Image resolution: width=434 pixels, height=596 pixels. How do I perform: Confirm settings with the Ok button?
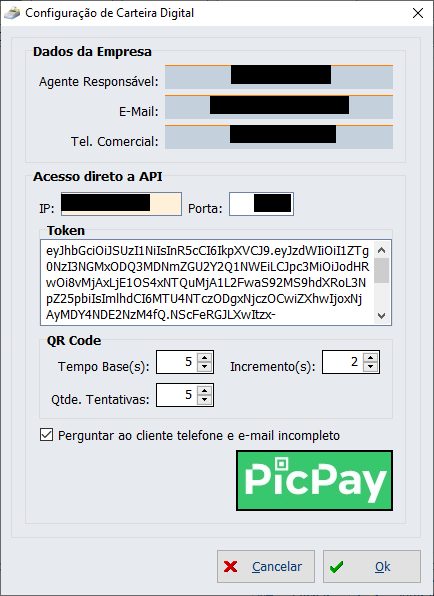[x=372, y=566]
